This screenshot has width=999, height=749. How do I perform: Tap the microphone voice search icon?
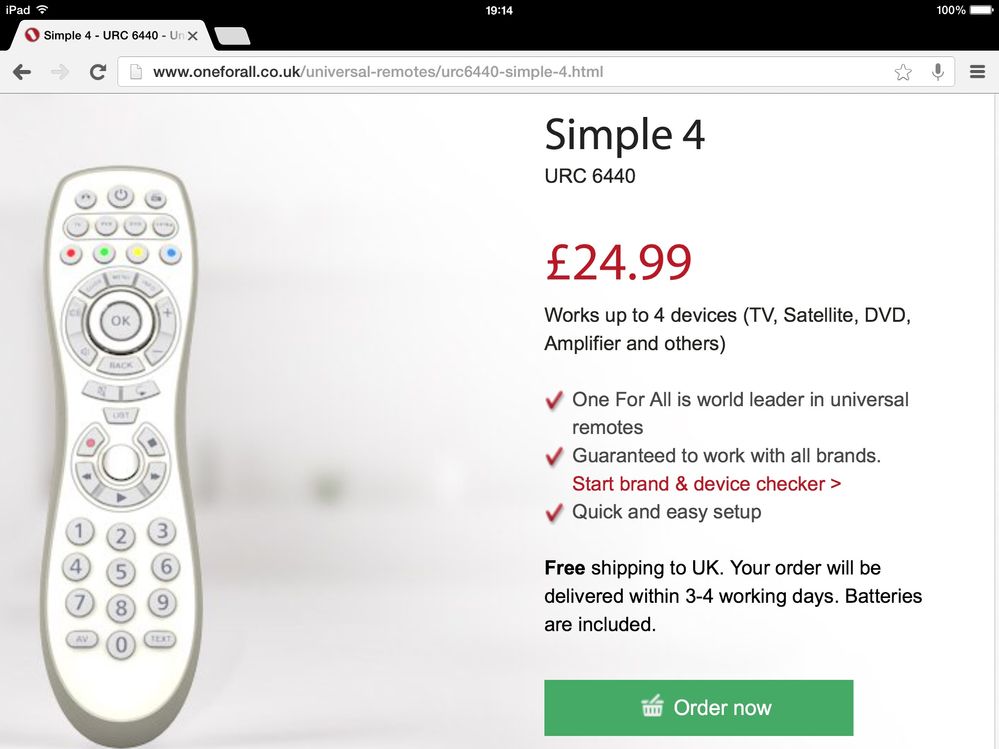pos(937,72)
